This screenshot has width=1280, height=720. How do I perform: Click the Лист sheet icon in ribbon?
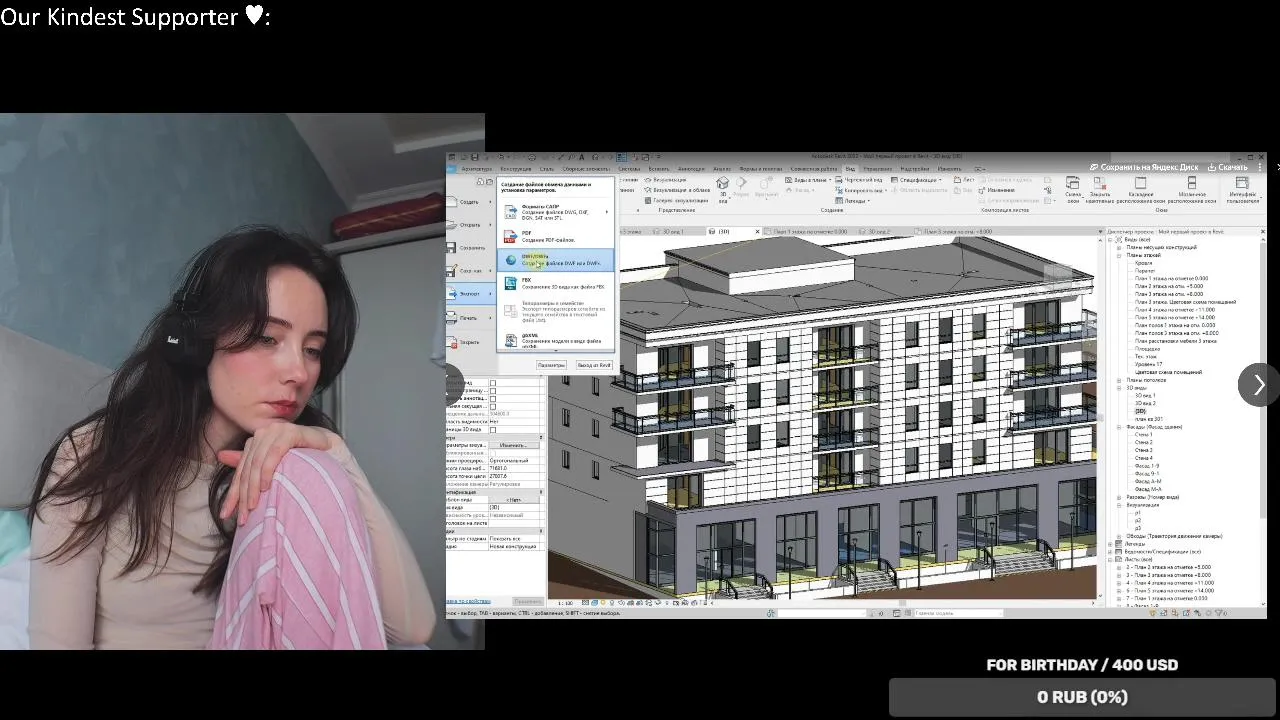[x=957, y=180]
